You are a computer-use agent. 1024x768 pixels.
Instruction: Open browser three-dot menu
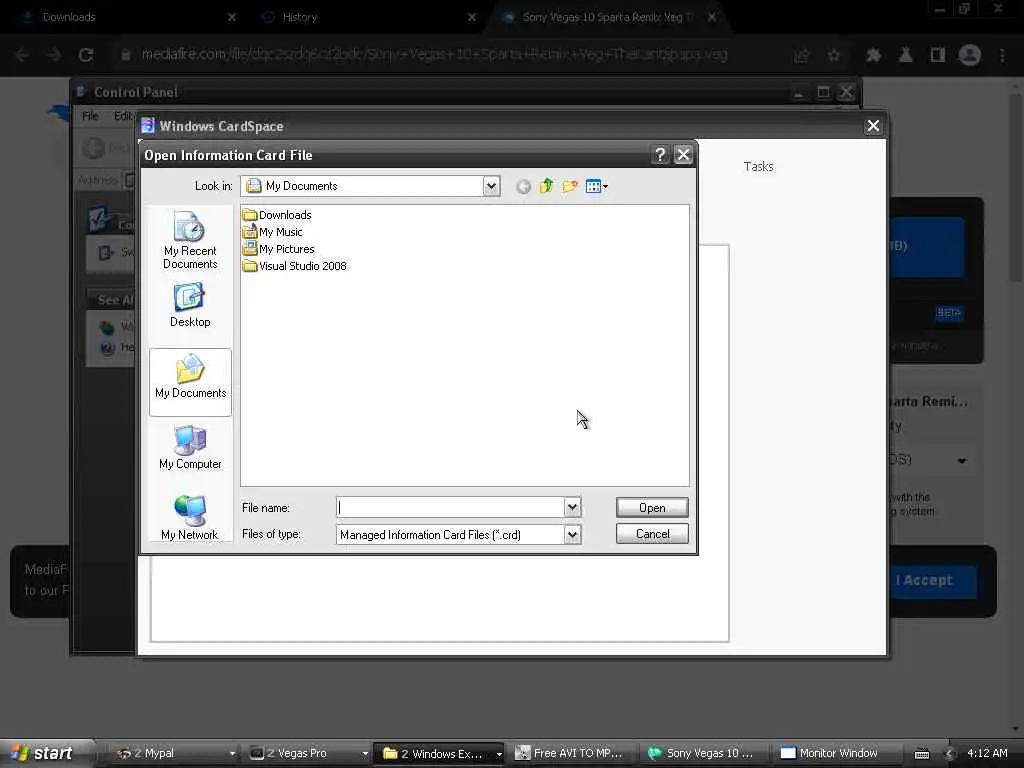pyautogui.click(x=1002, y=56)
